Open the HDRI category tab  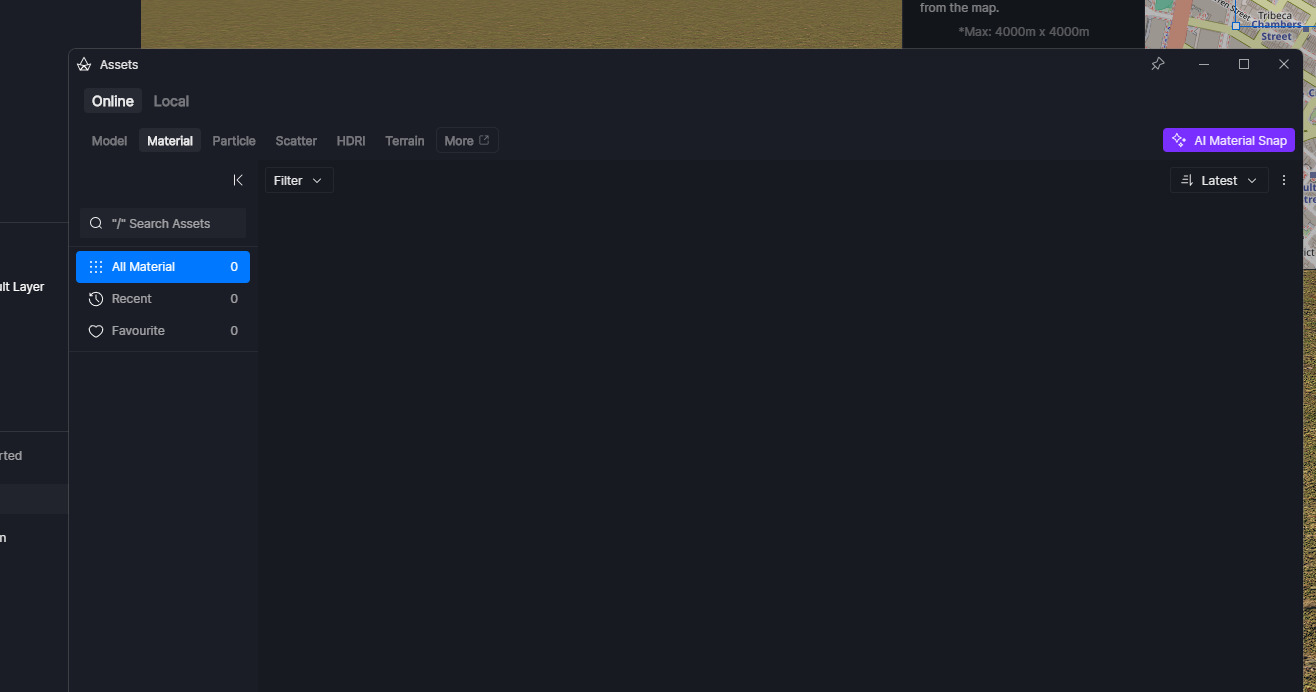(350, 141)
